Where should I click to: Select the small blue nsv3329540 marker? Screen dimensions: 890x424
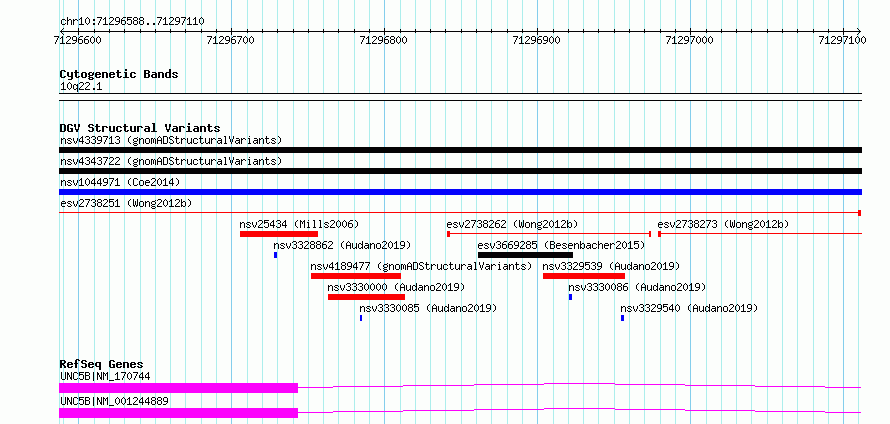pos(623,318)
